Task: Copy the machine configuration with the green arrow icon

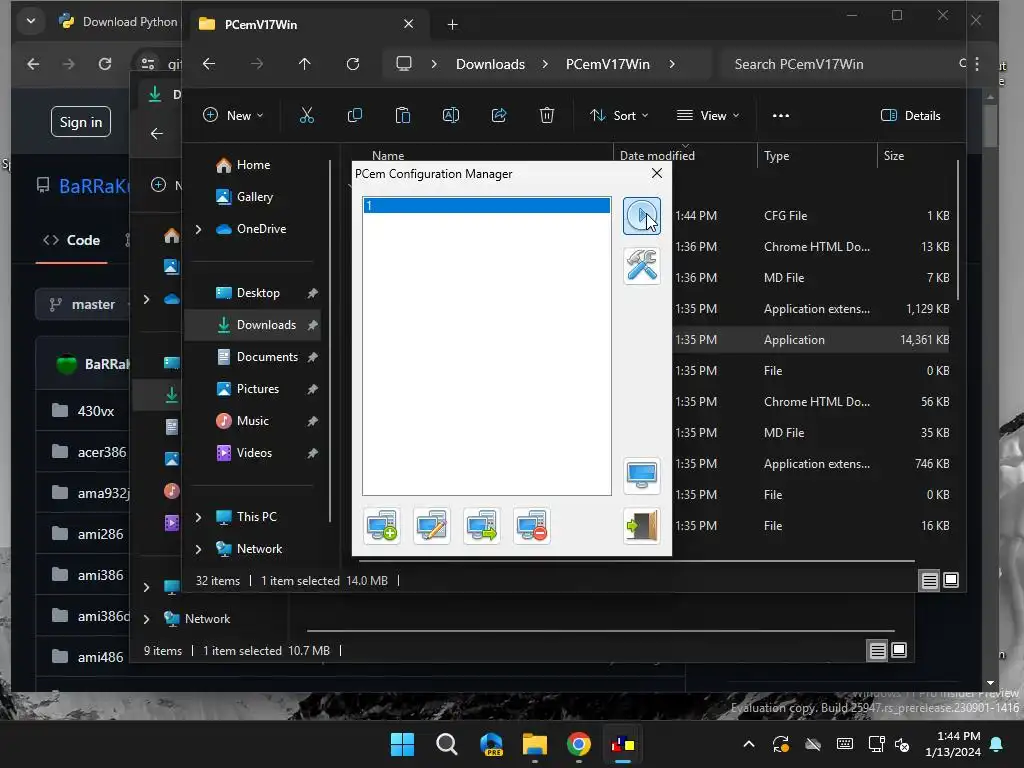Action: (481, 526)
